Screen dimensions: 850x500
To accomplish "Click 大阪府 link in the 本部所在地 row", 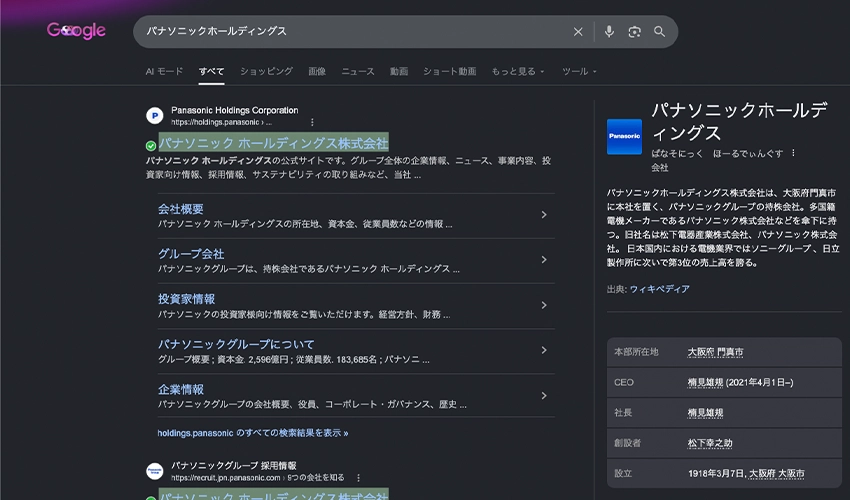I will pos(700,352).
